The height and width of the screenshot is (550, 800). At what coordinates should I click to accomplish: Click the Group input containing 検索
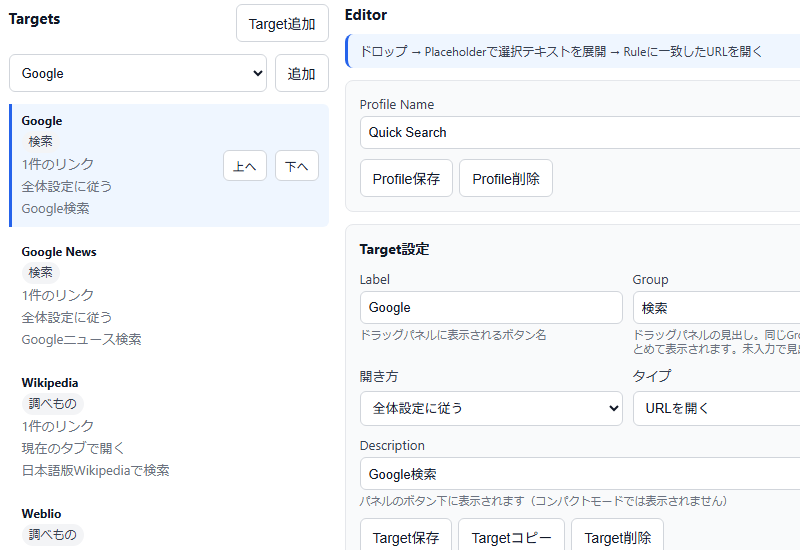pos(716,308)
